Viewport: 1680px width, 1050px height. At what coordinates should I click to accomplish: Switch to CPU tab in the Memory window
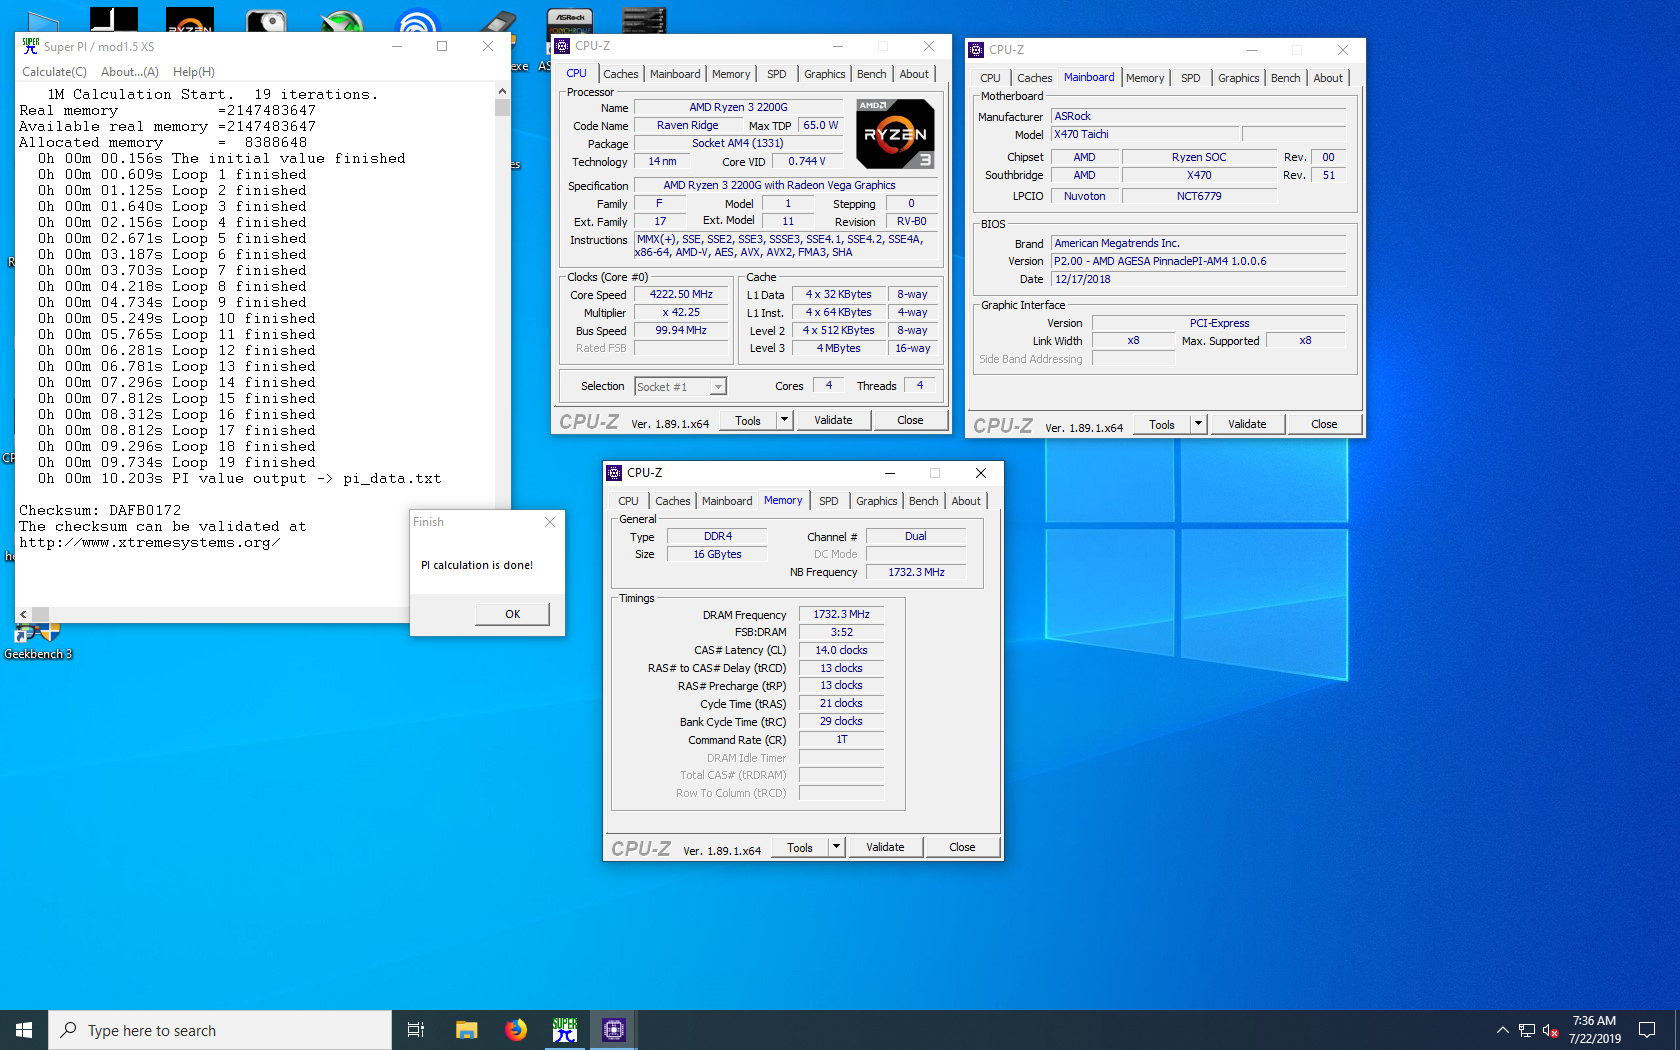(x=628, y=501)
